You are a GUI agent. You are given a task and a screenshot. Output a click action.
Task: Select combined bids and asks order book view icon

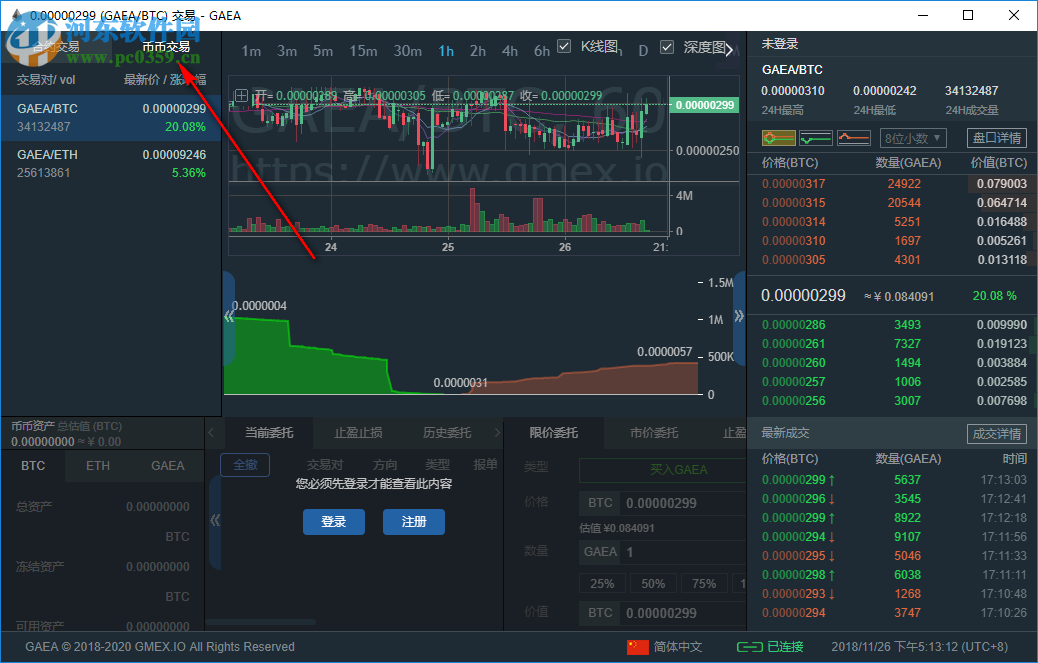[x=778, y=137]
